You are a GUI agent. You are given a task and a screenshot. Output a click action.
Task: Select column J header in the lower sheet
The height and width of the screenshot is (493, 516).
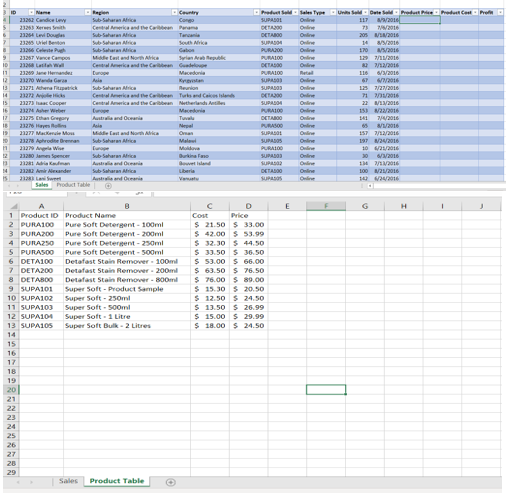coord(481,206)
